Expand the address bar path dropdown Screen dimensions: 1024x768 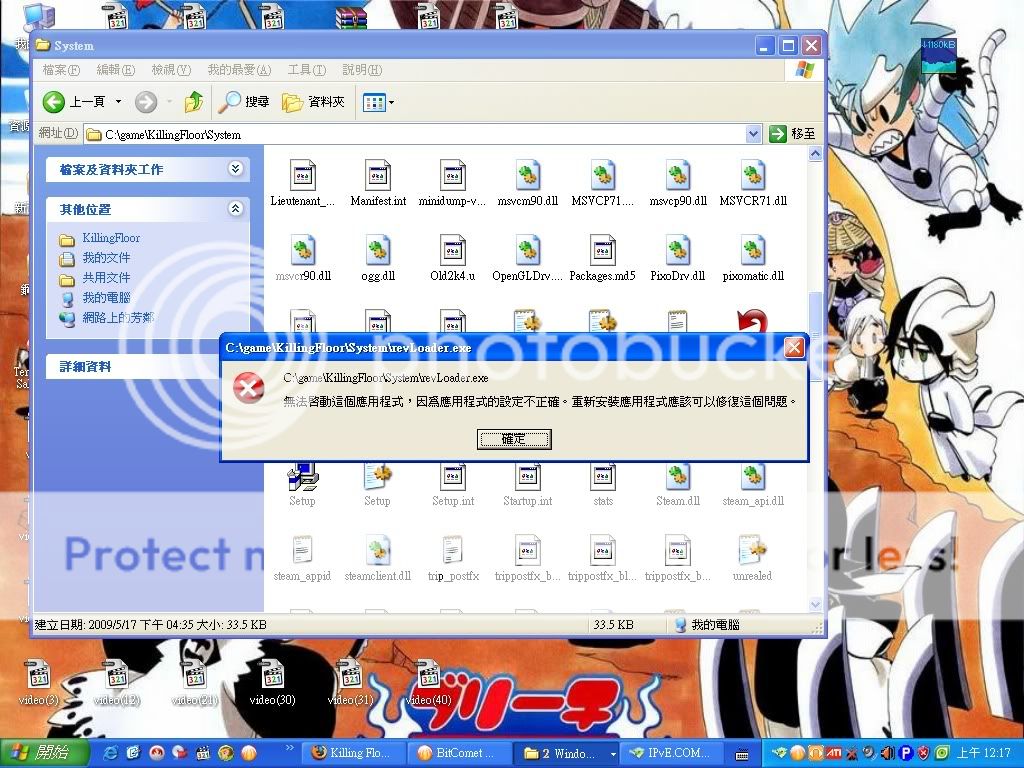point(753,134)
